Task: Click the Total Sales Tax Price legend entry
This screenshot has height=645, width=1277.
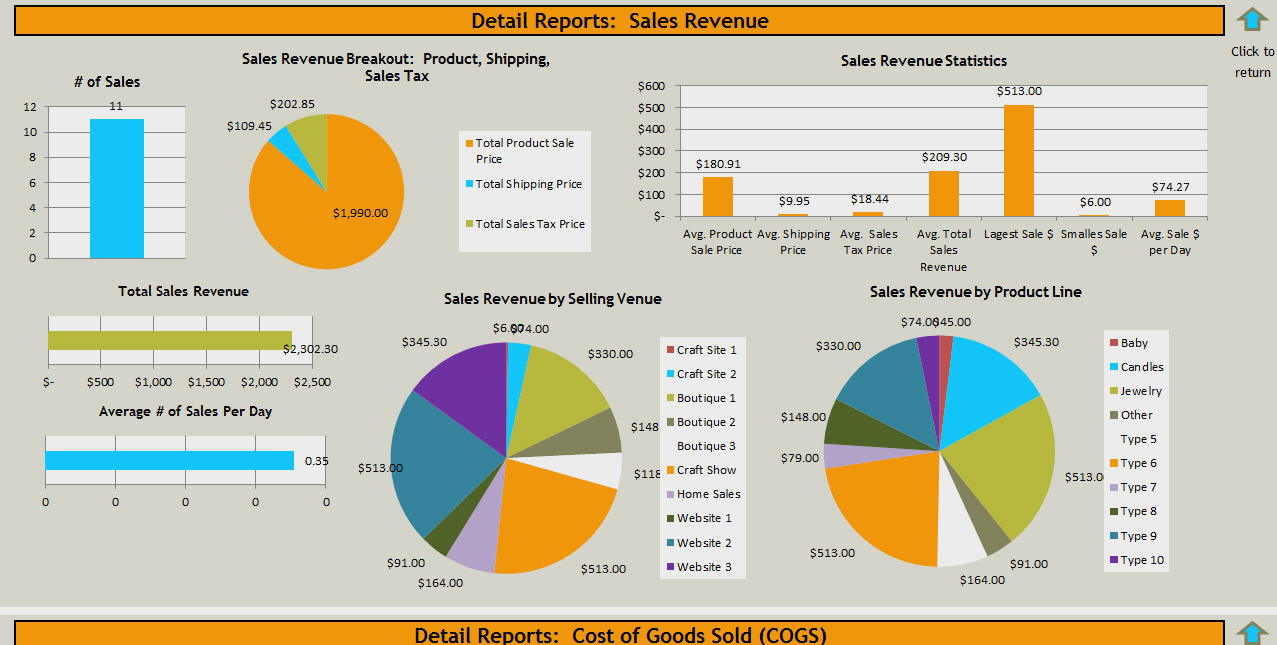Action: 529,224
